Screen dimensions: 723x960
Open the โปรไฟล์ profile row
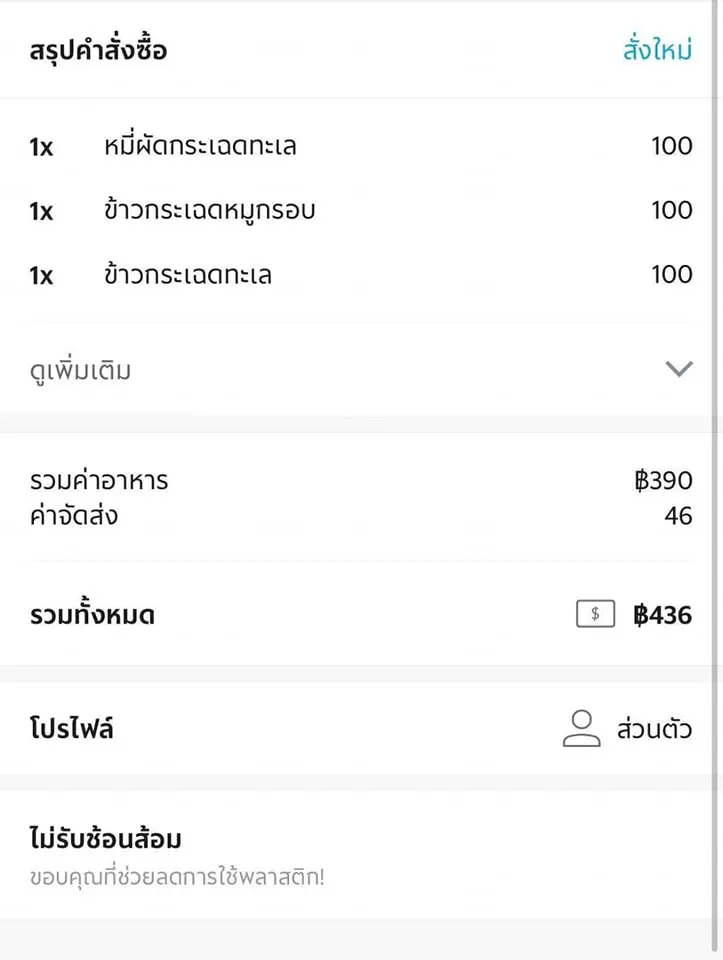pyautogui.click(x=72, y=729)
